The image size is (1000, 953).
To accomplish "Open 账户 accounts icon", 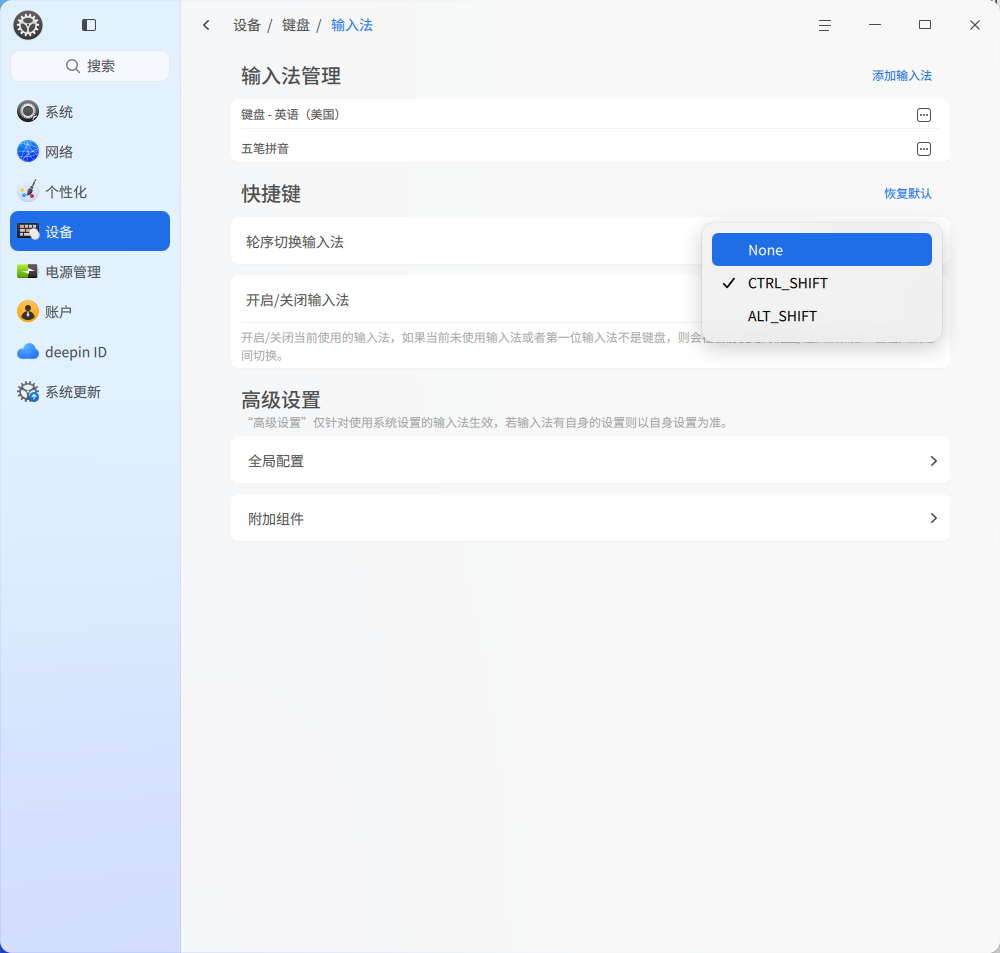I will coord(27,311).
